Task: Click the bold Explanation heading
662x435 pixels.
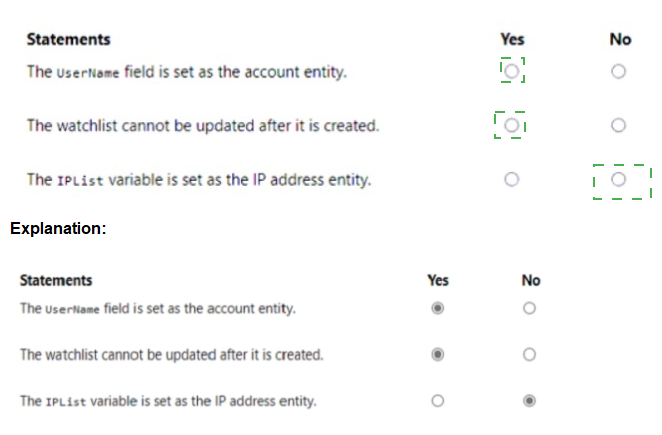Action: 58,229
